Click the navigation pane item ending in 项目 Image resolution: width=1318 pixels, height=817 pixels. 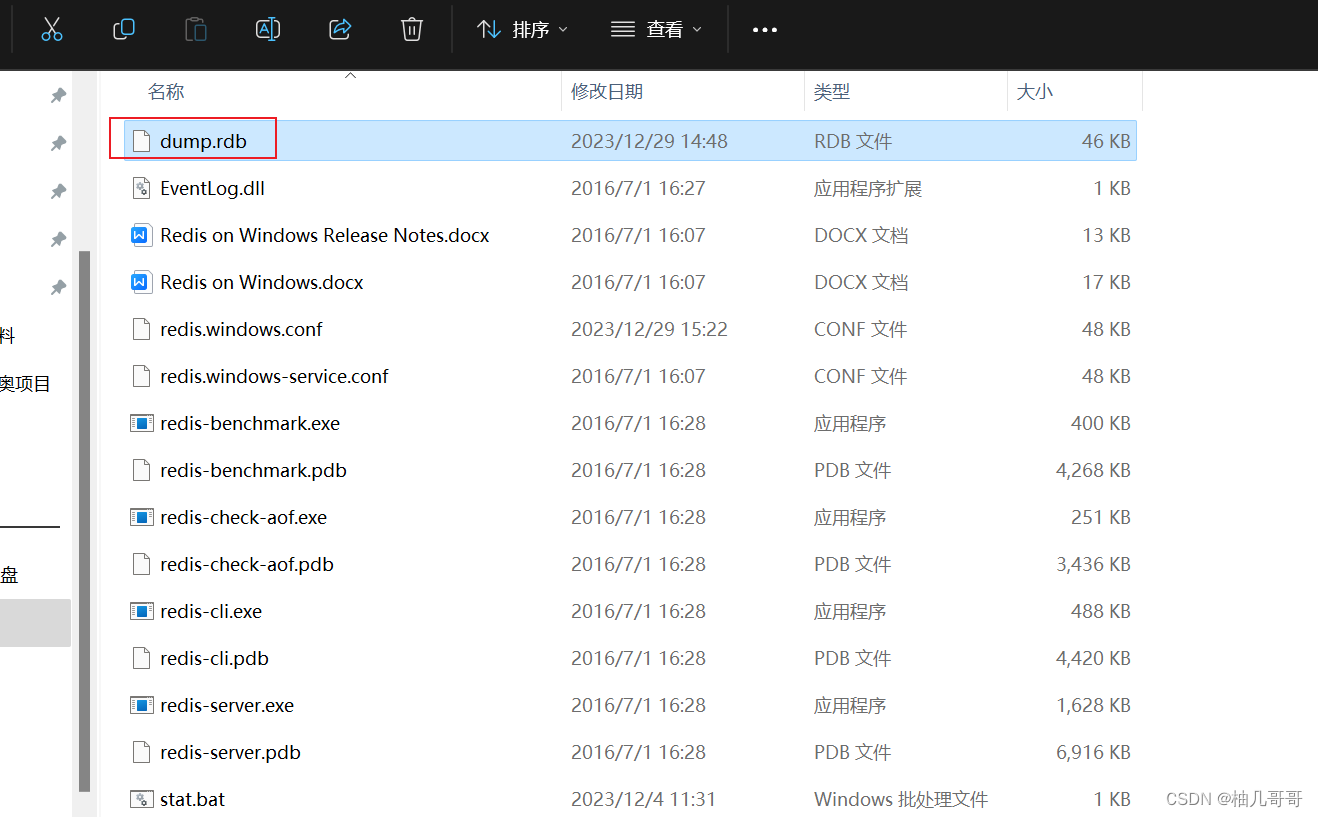click(25, 384)
